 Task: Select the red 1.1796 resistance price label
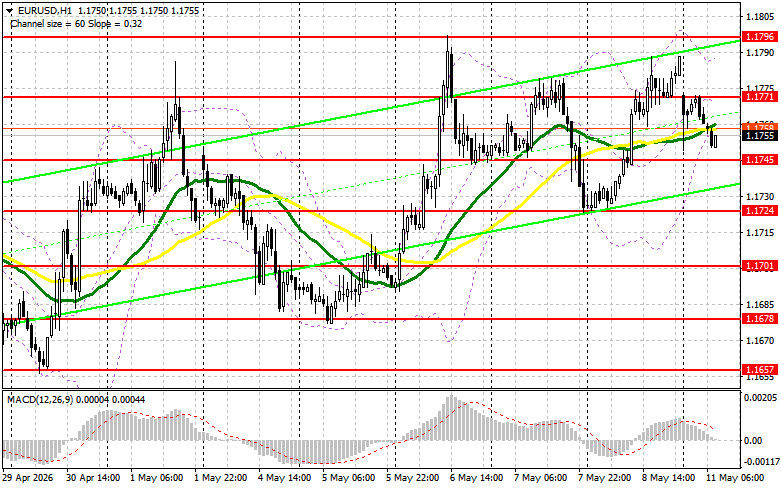click(761, 36)
